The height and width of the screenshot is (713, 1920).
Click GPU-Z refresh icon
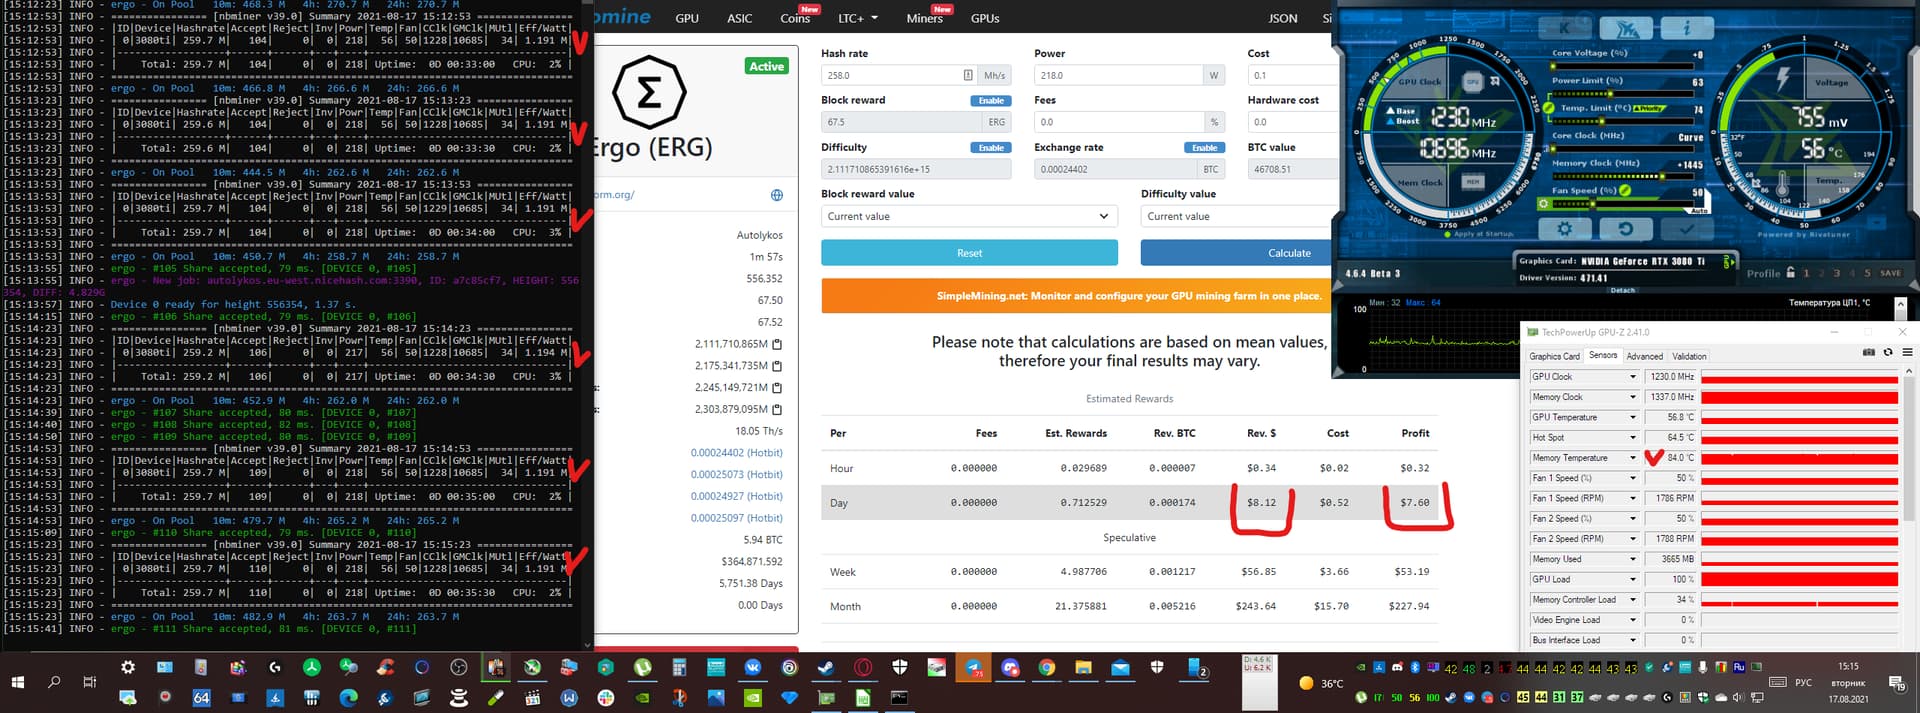tap(1888, 352)
